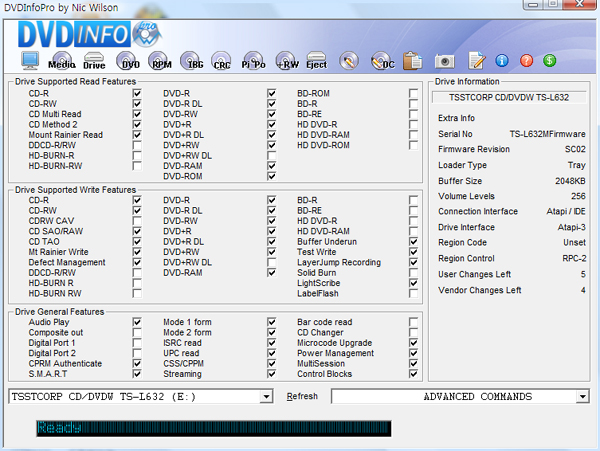Click the Ready status progress bar
Viewport: 600px width, 451px height.
[214, 428]
